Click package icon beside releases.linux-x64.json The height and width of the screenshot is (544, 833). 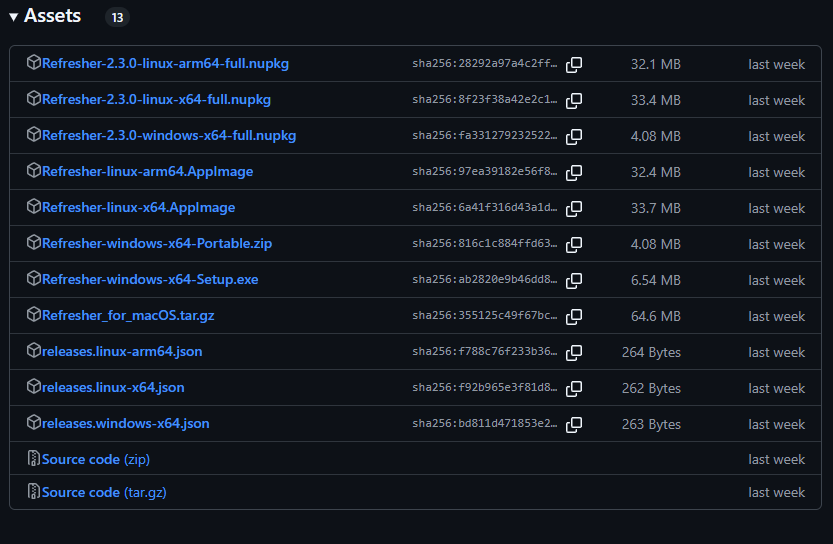(x=33, y=387)
